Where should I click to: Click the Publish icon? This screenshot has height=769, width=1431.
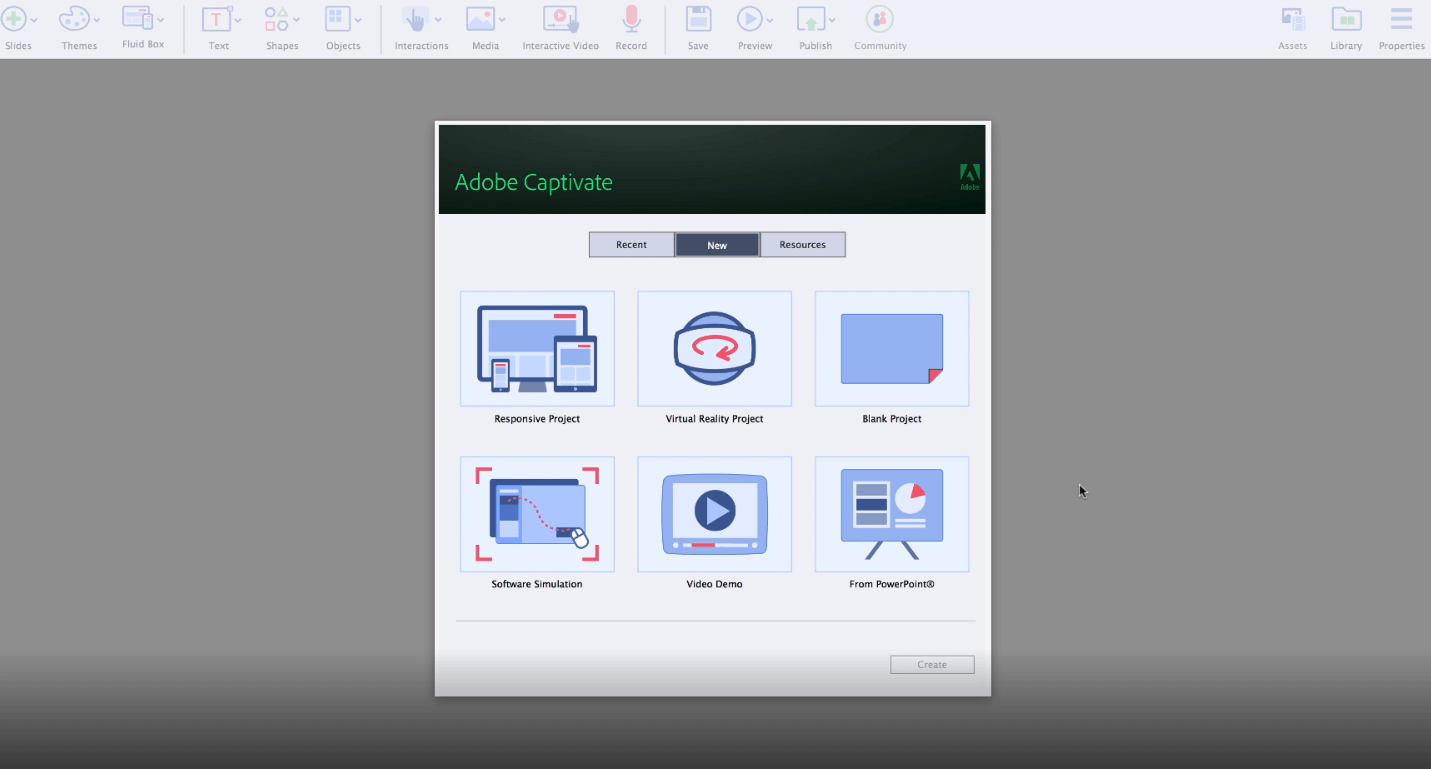click(x=810, y=18)
